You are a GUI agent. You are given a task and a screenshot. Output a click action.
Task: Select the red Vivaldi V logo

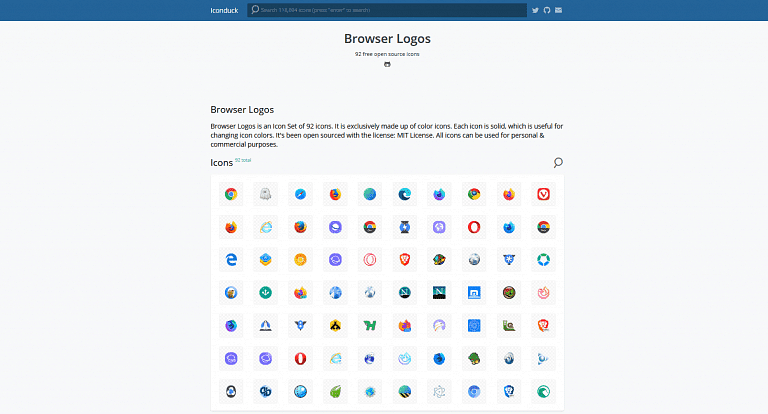[x=544, y=195]
